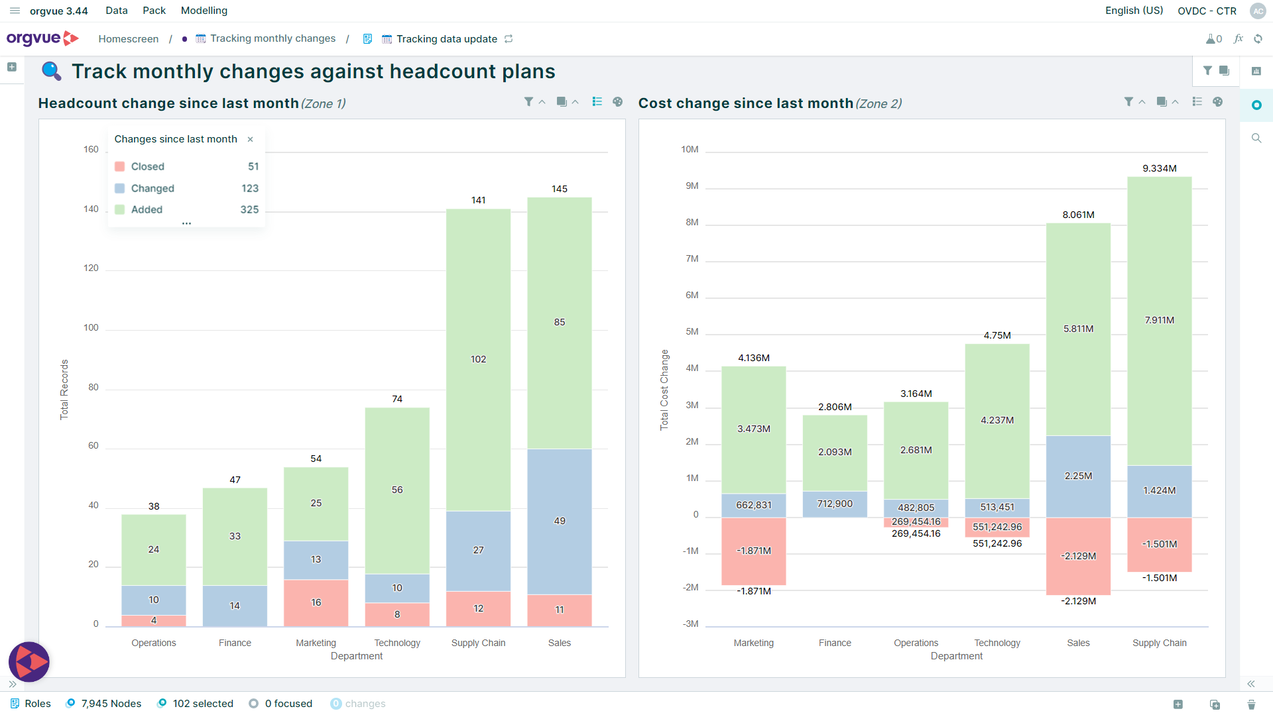Open the Data menu
This screenshot has width=1273, height=715.
pos(116,11)
